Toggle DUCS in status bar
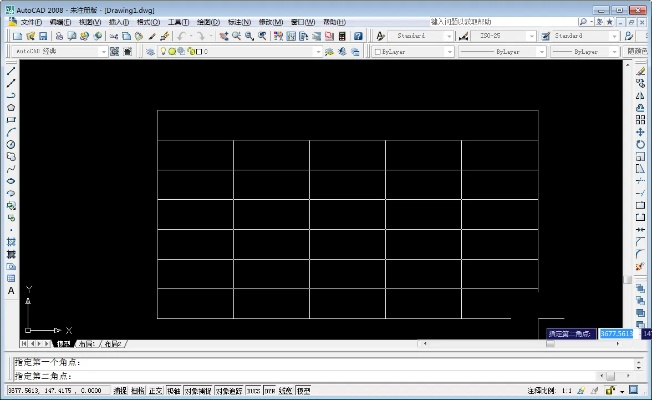Viewport: 652px width, 400px height. [254, 390]
